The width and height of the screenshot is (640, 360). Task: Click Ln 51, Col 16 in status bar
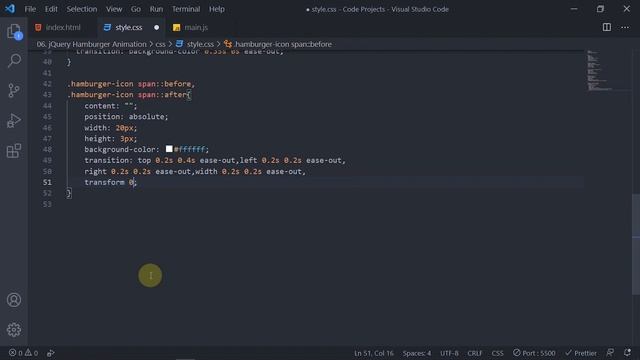(374, 353)
